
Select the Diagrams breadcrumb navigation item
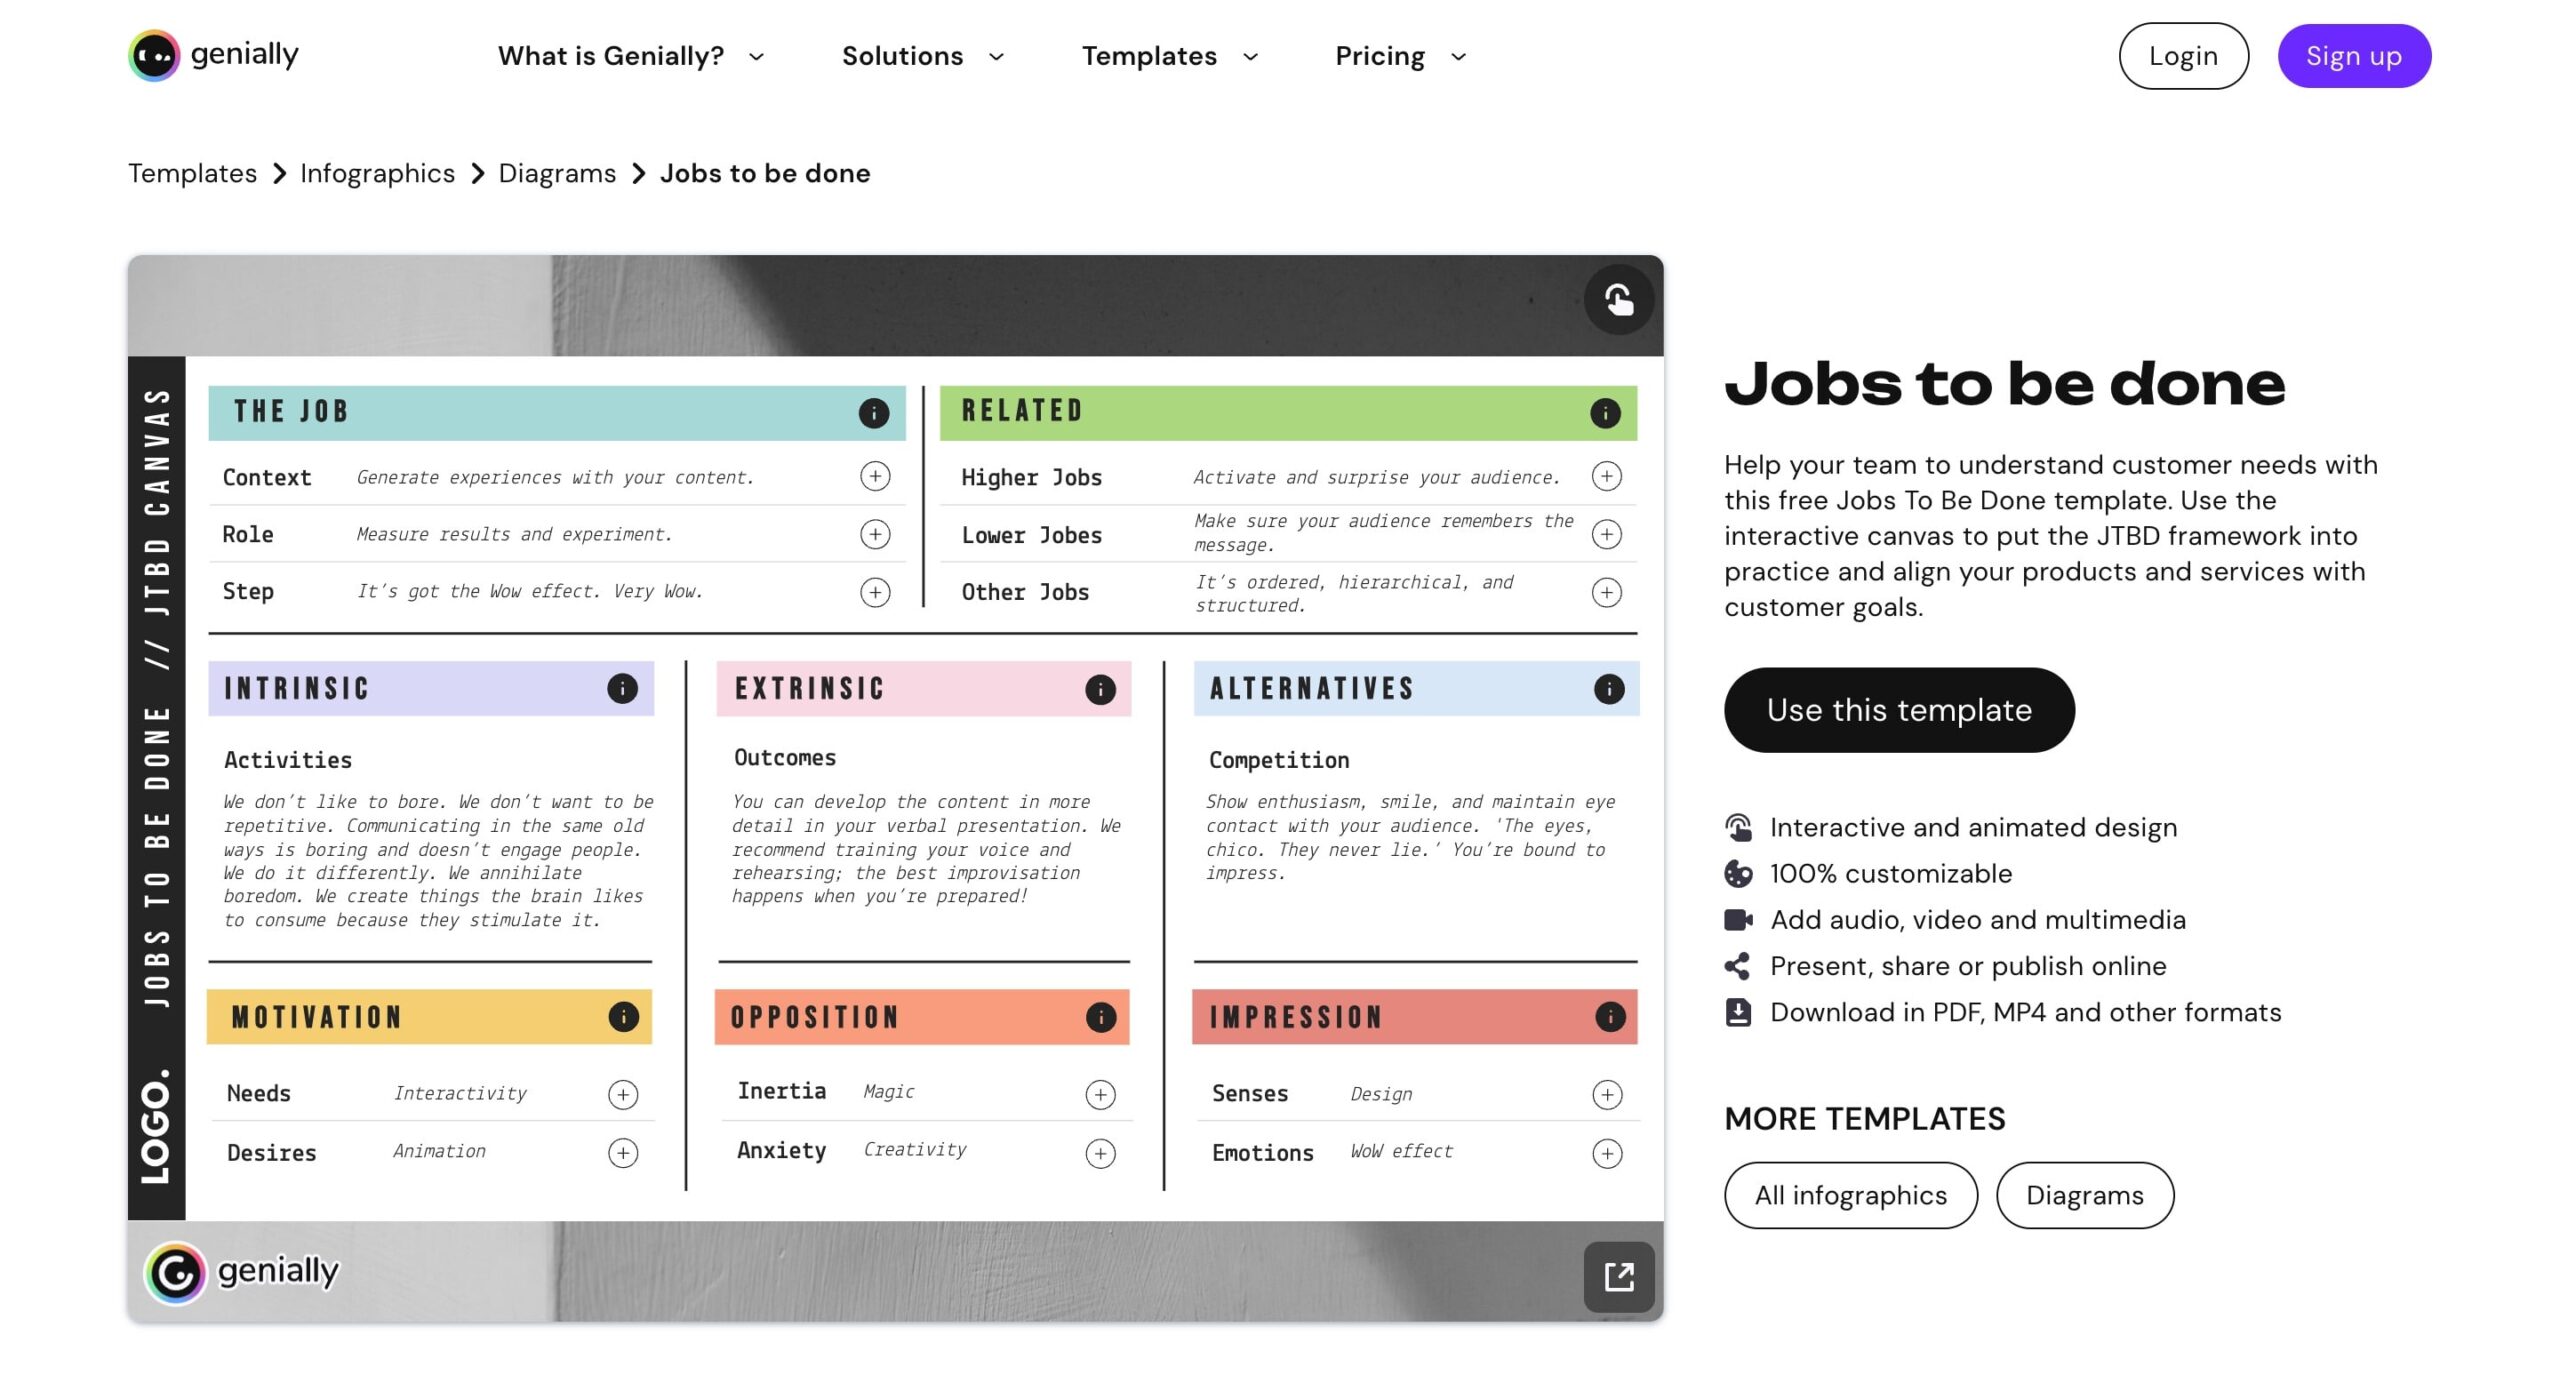(557, 172)
